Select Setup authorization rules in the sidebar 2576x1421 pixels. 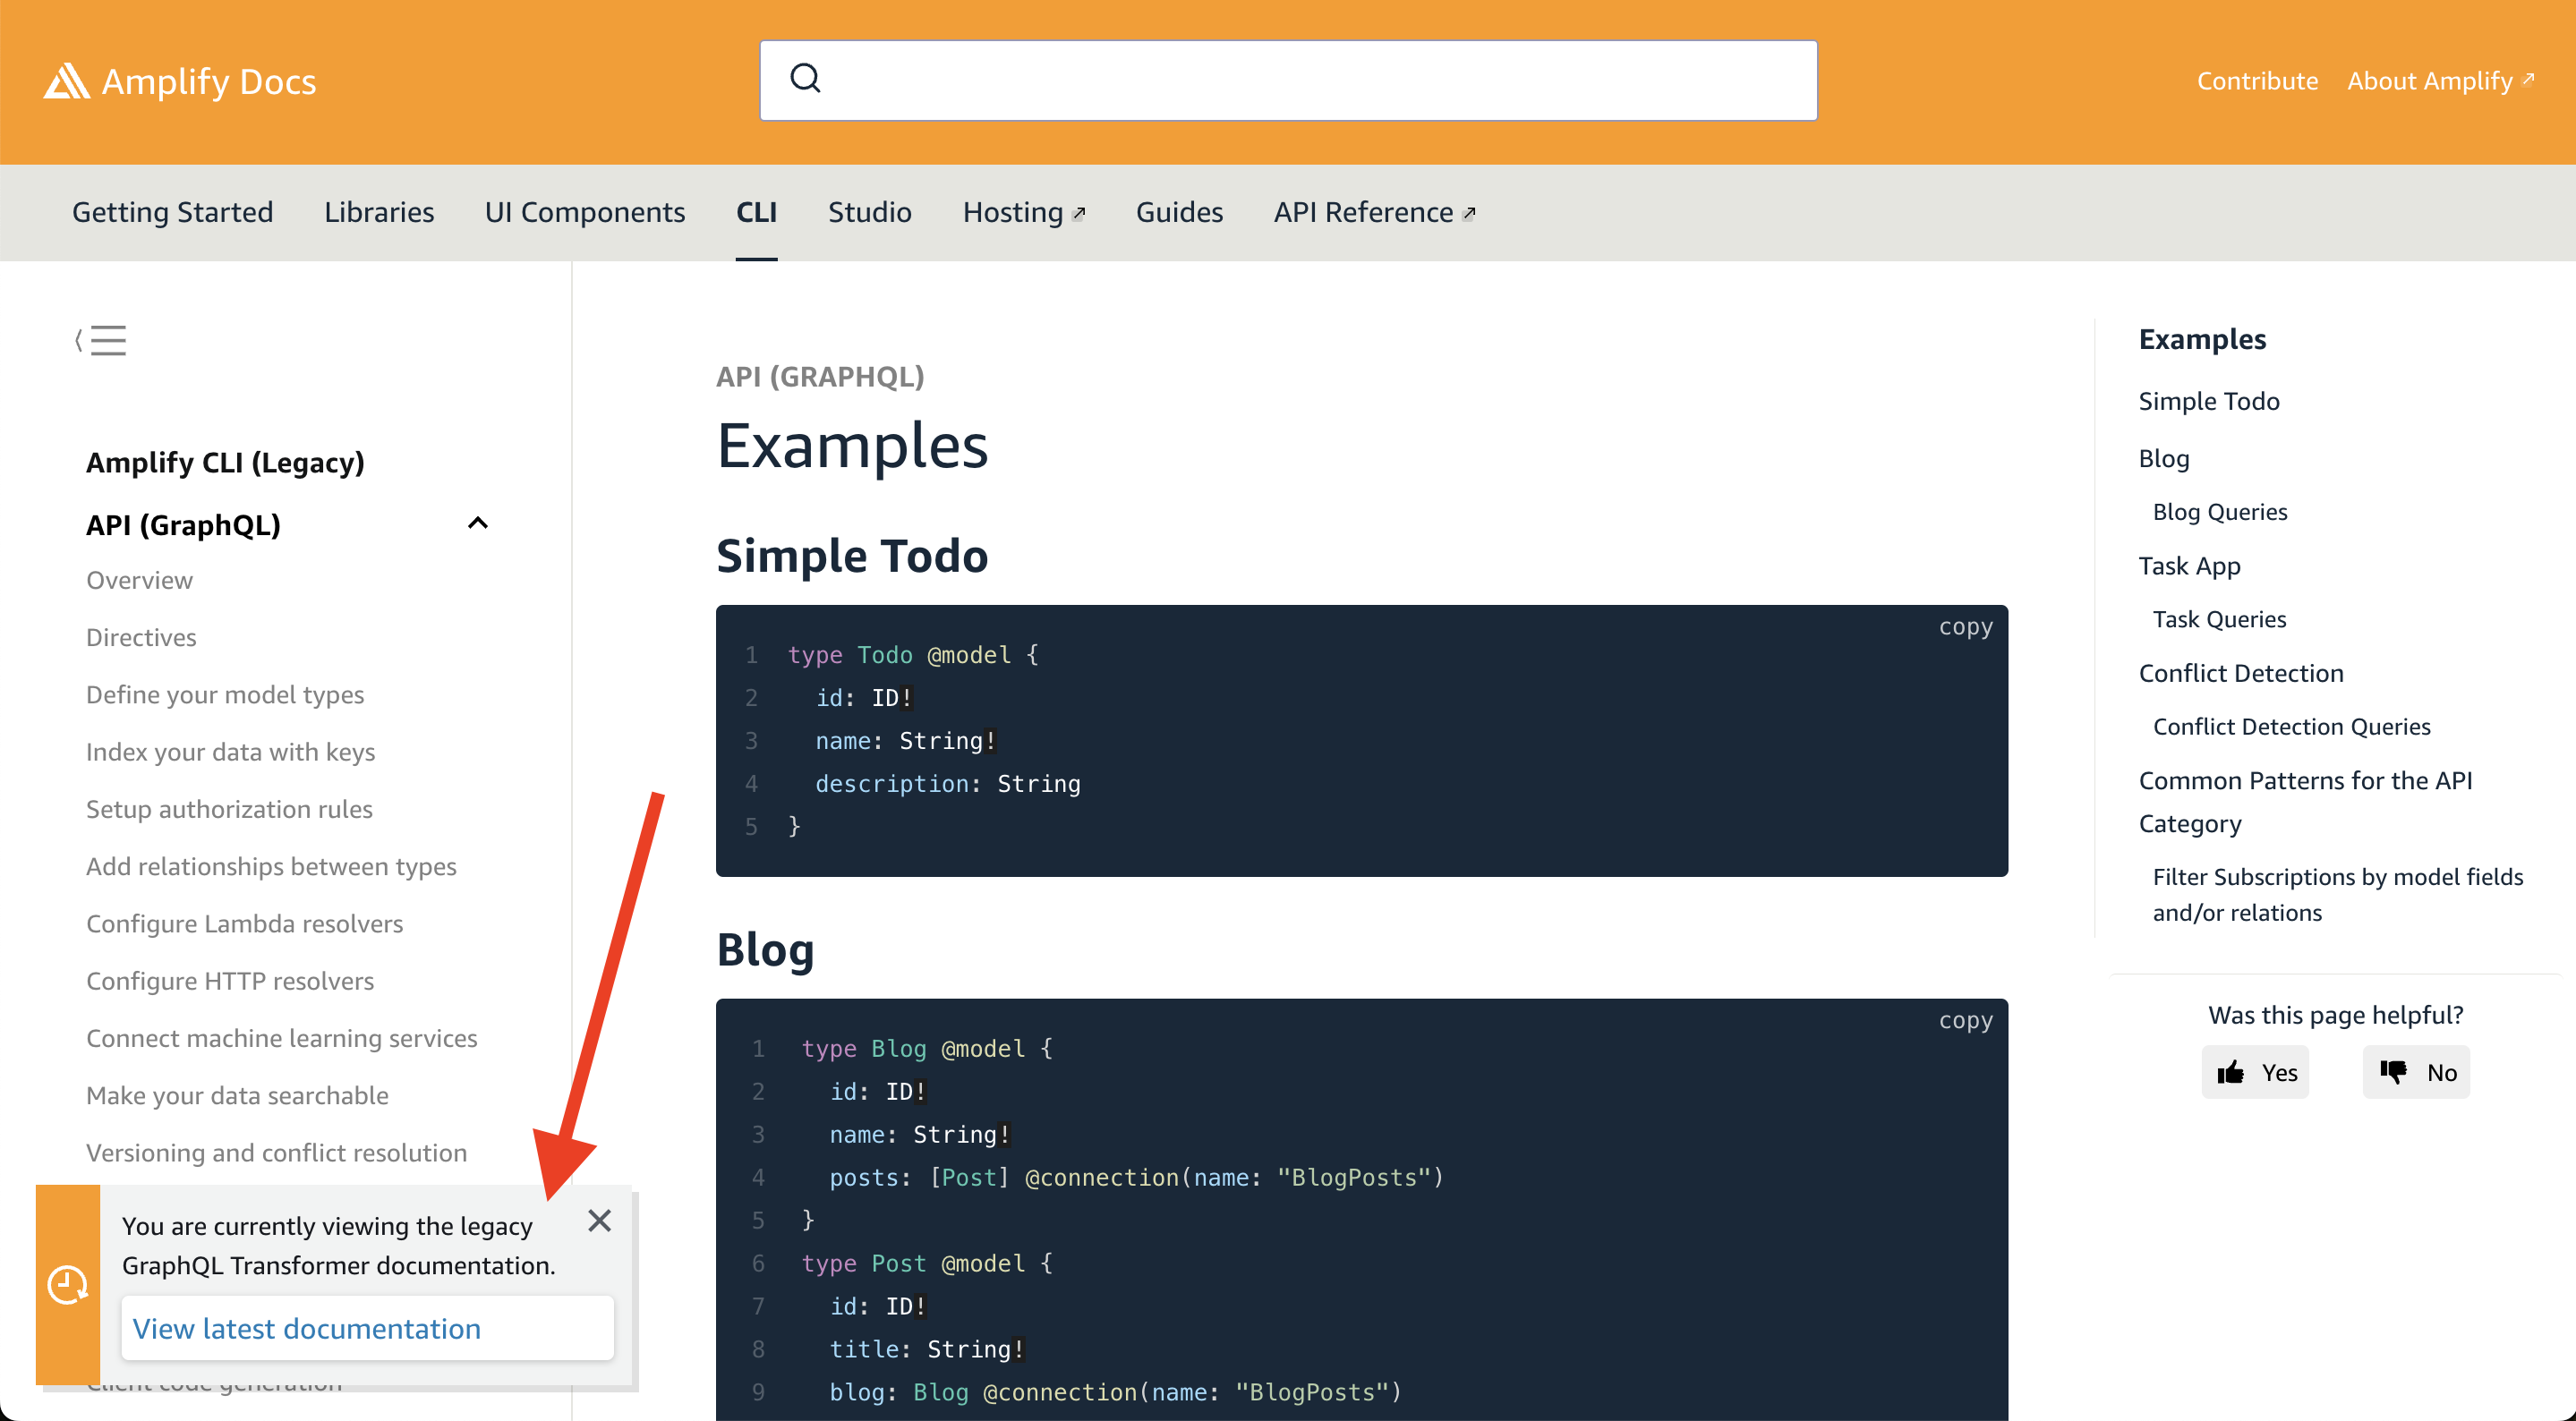coord(229,808)
